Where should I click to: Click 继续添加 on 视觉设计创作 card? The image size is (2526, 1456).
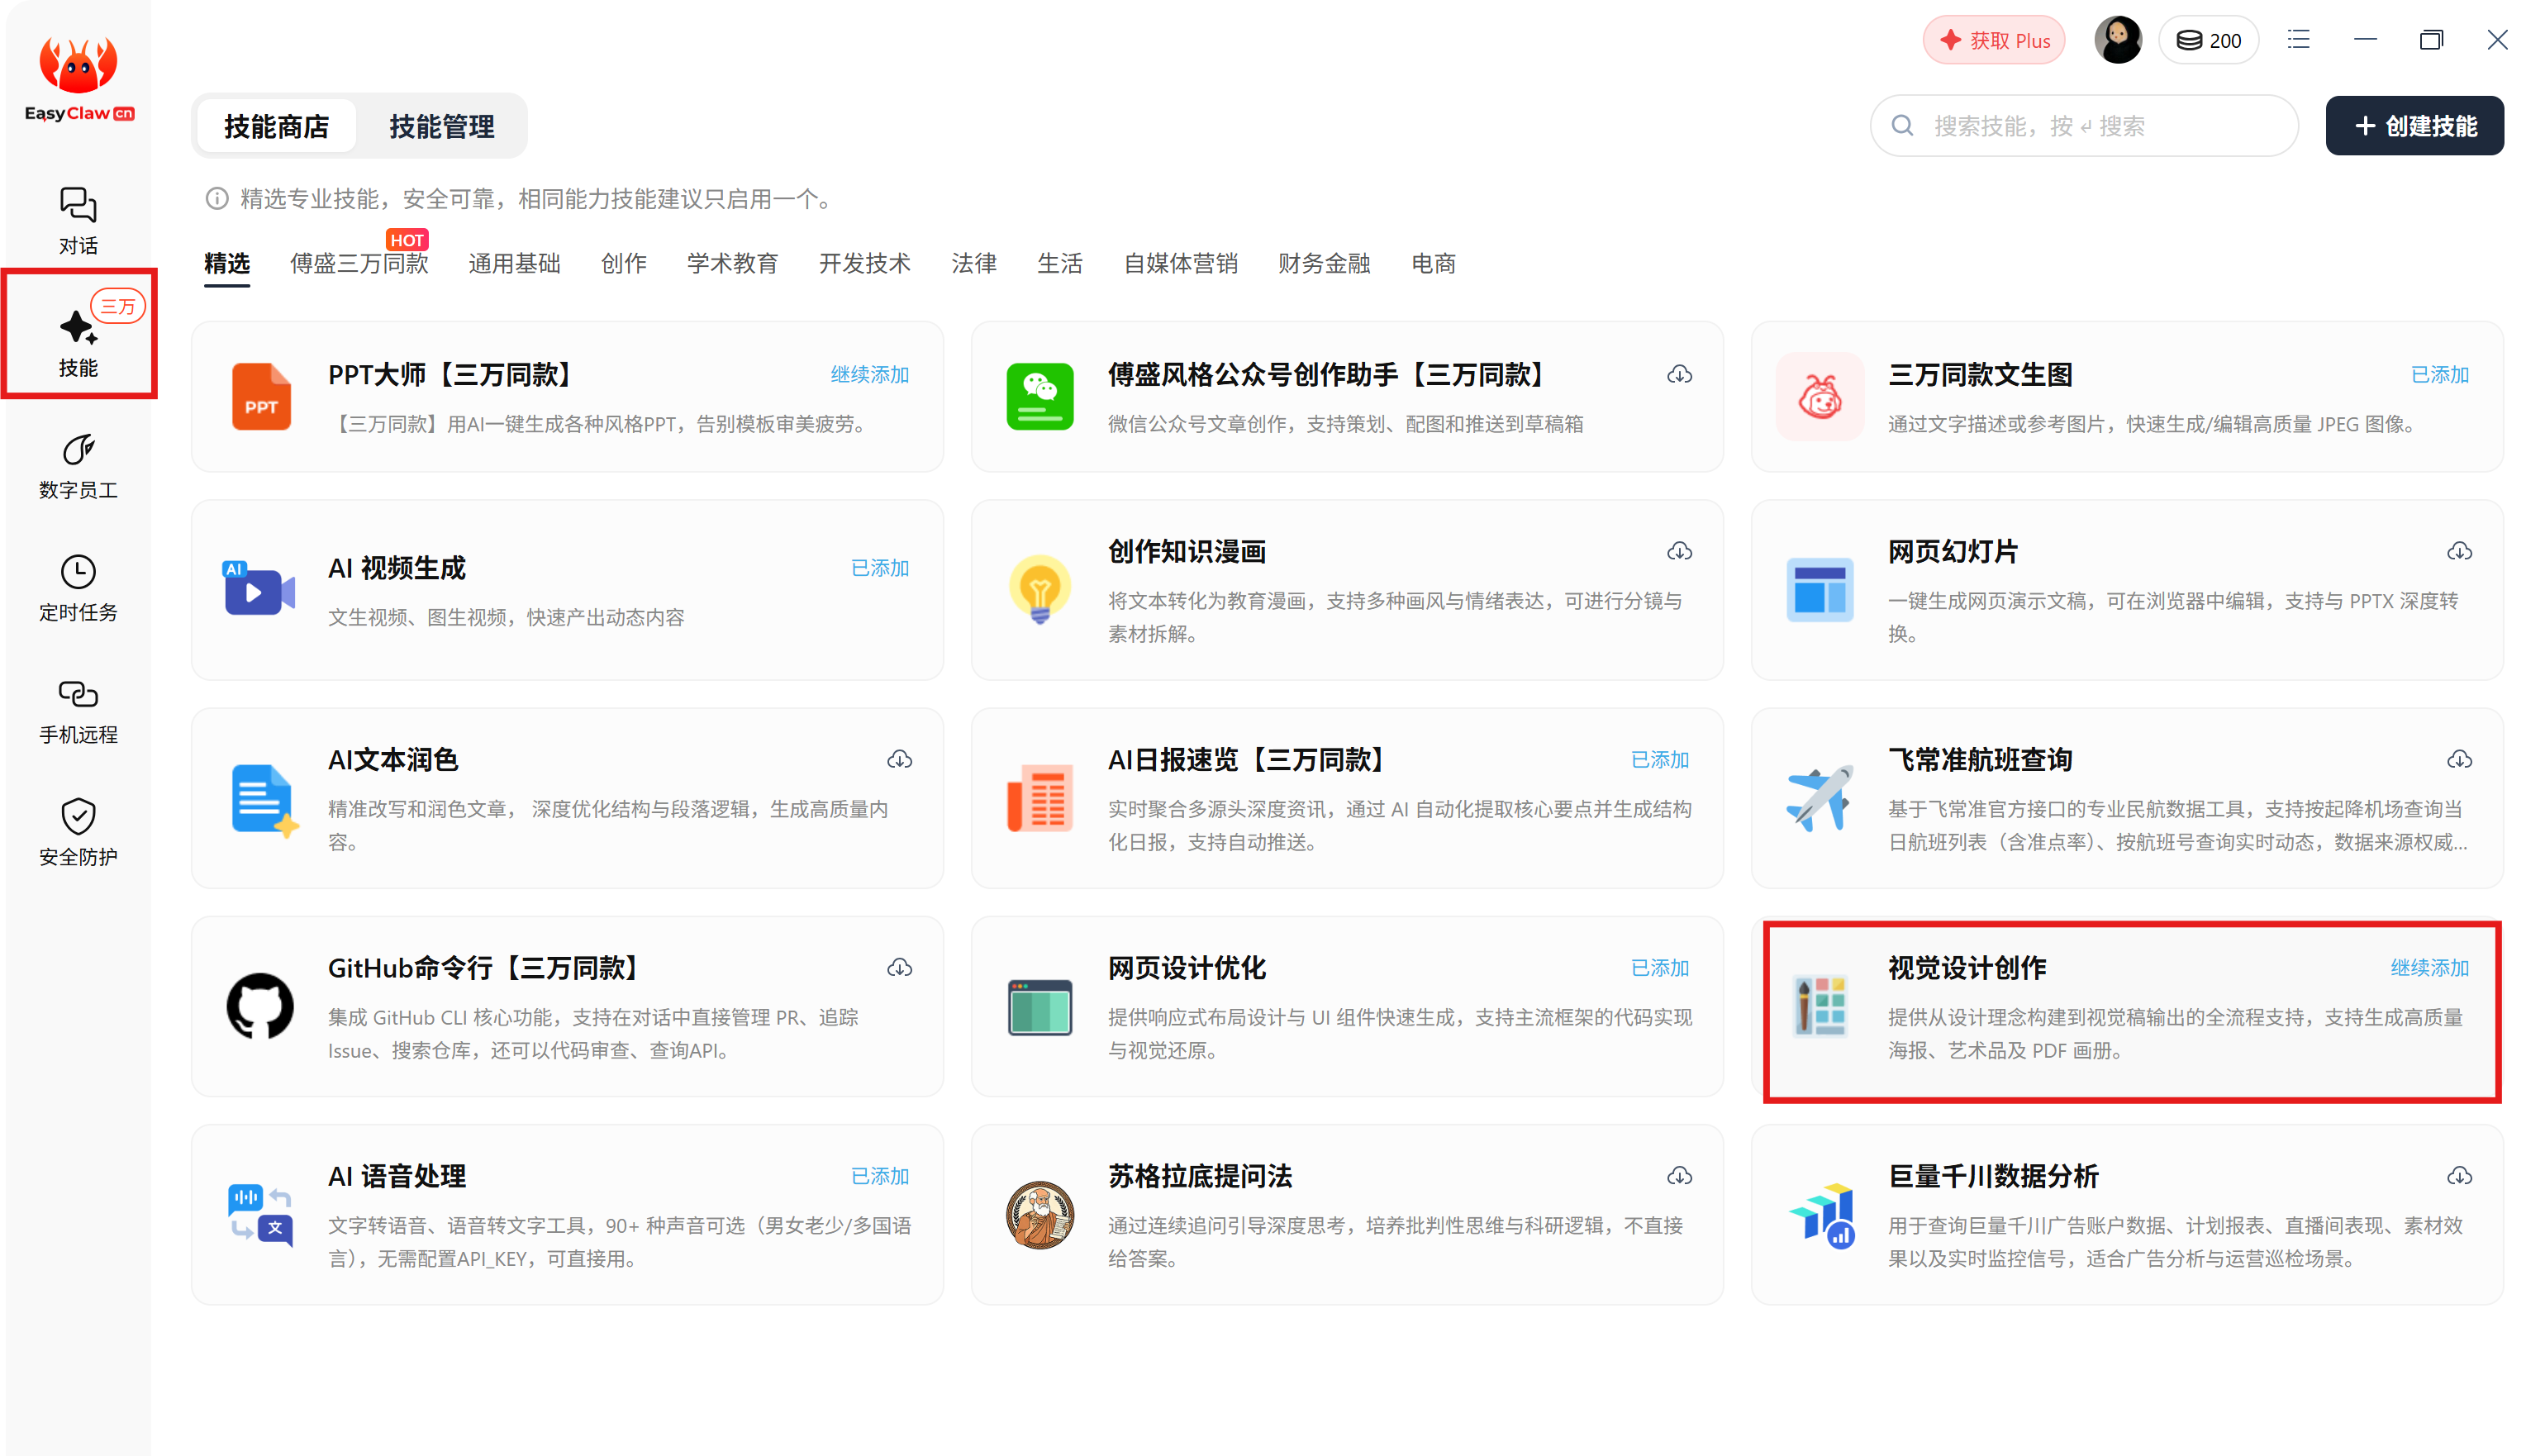tap(2429, 967)
